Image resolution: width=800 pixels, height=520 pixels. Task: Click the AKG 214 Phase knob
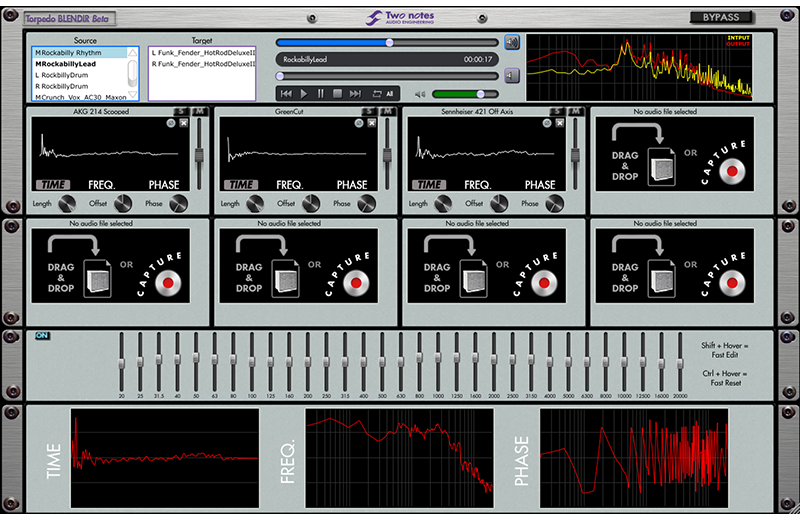pyautogui.click(x=179, y=204)
